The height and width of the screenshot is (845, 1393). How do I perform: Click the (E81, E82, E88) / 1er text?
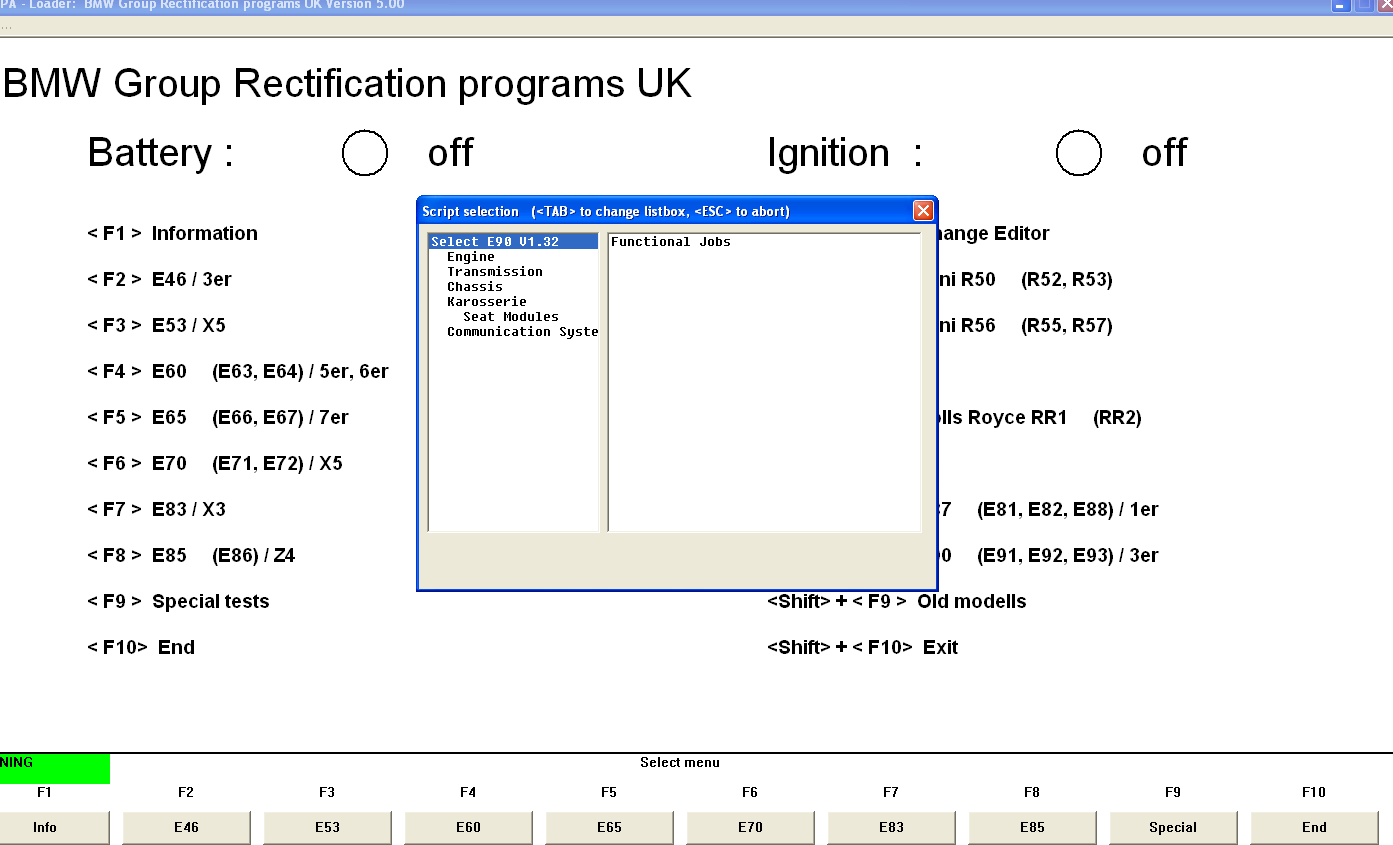tap(1068, 509)
